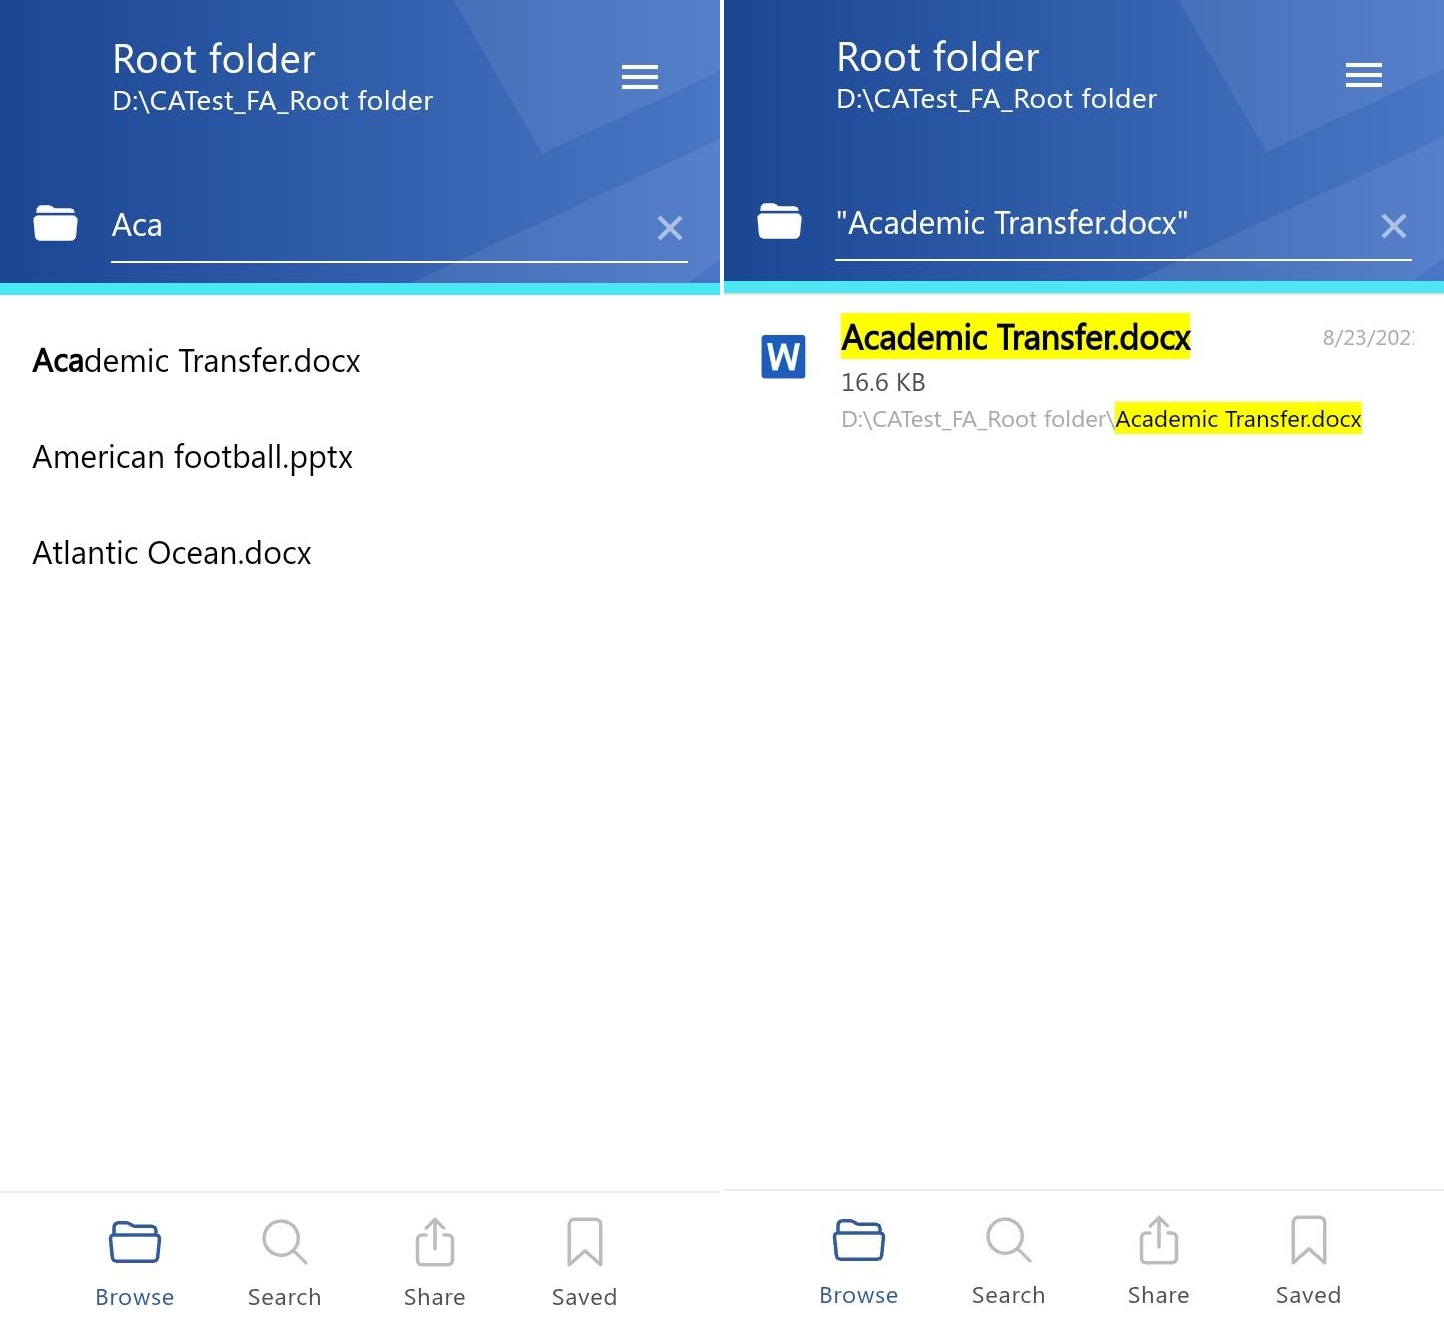Select the American football.pptx suggestion

click(192, 457)
